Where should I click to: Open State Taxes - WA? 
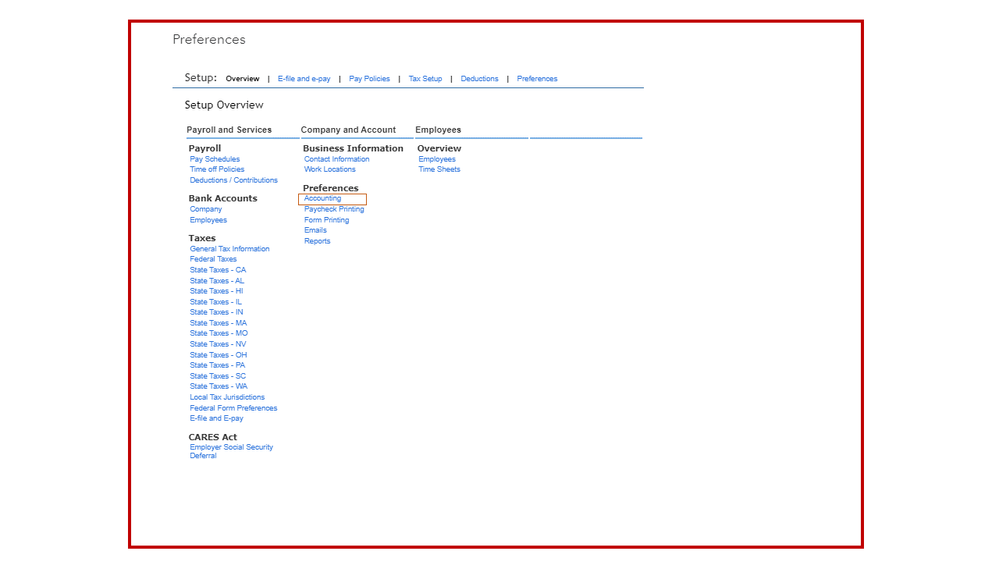coord(219,386)
